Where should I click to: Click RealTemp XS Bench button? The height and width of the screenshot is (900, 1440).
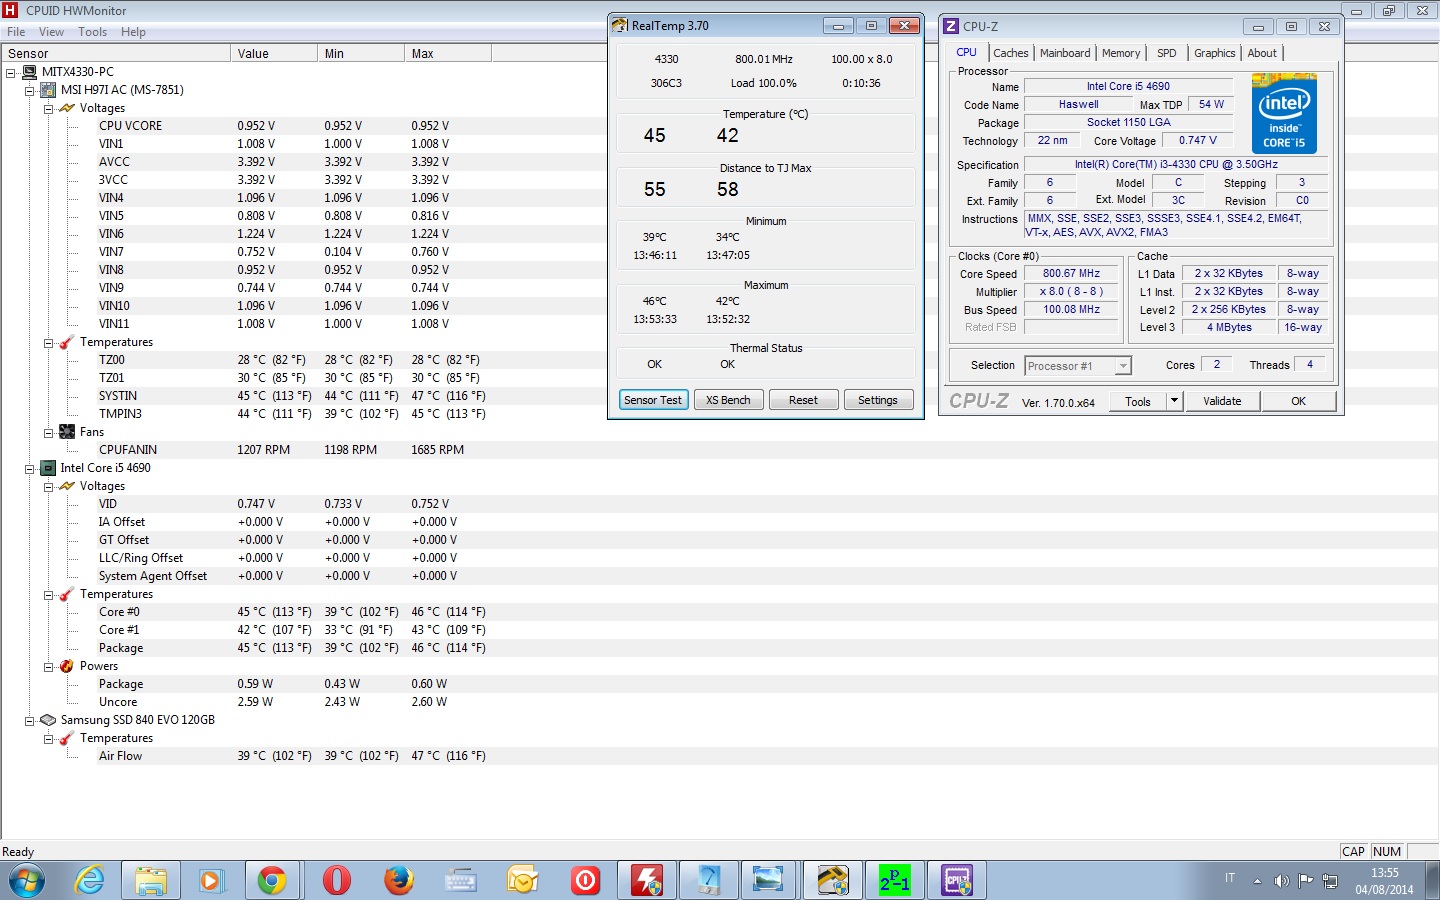click(x=728, y=400)
